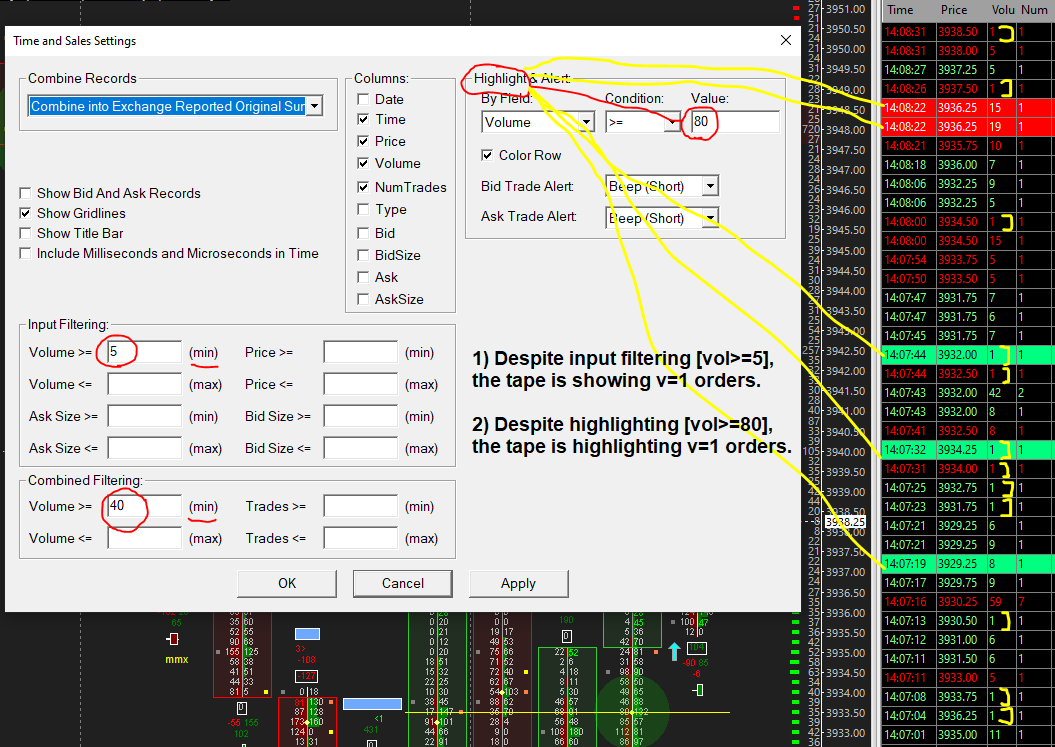Check Show Bid And Ask Records
Image resolution: width=1055 pixels, height=747 pixels.
click(26, 193)
